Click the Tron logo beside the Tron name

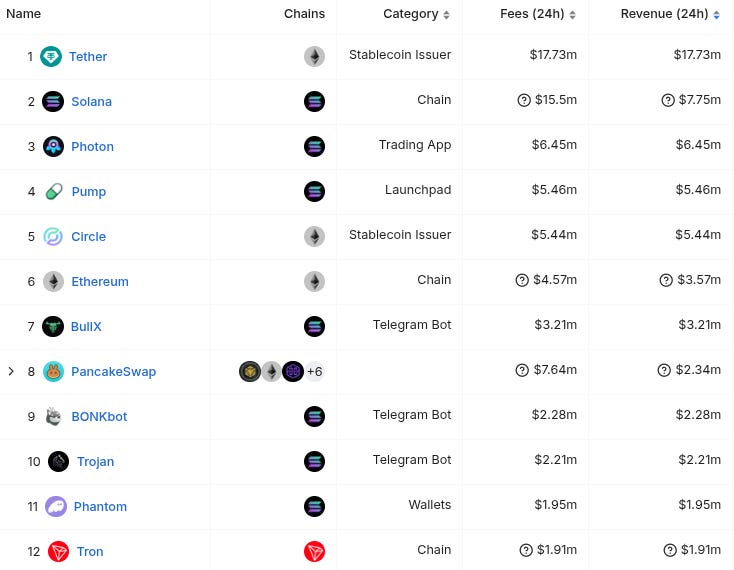coord(59,551)
